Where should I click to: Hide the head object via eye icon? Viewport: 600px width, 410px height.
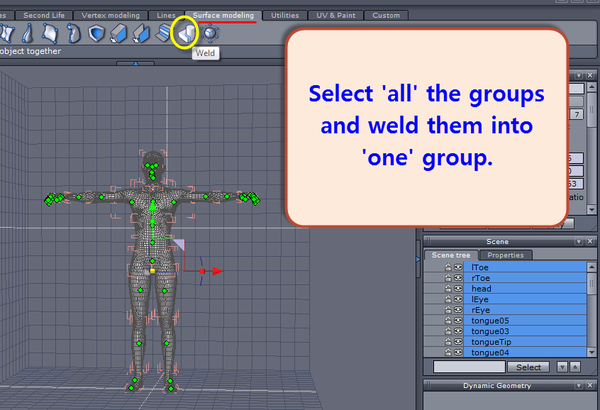pyautogui.click(x=458, y=289)
